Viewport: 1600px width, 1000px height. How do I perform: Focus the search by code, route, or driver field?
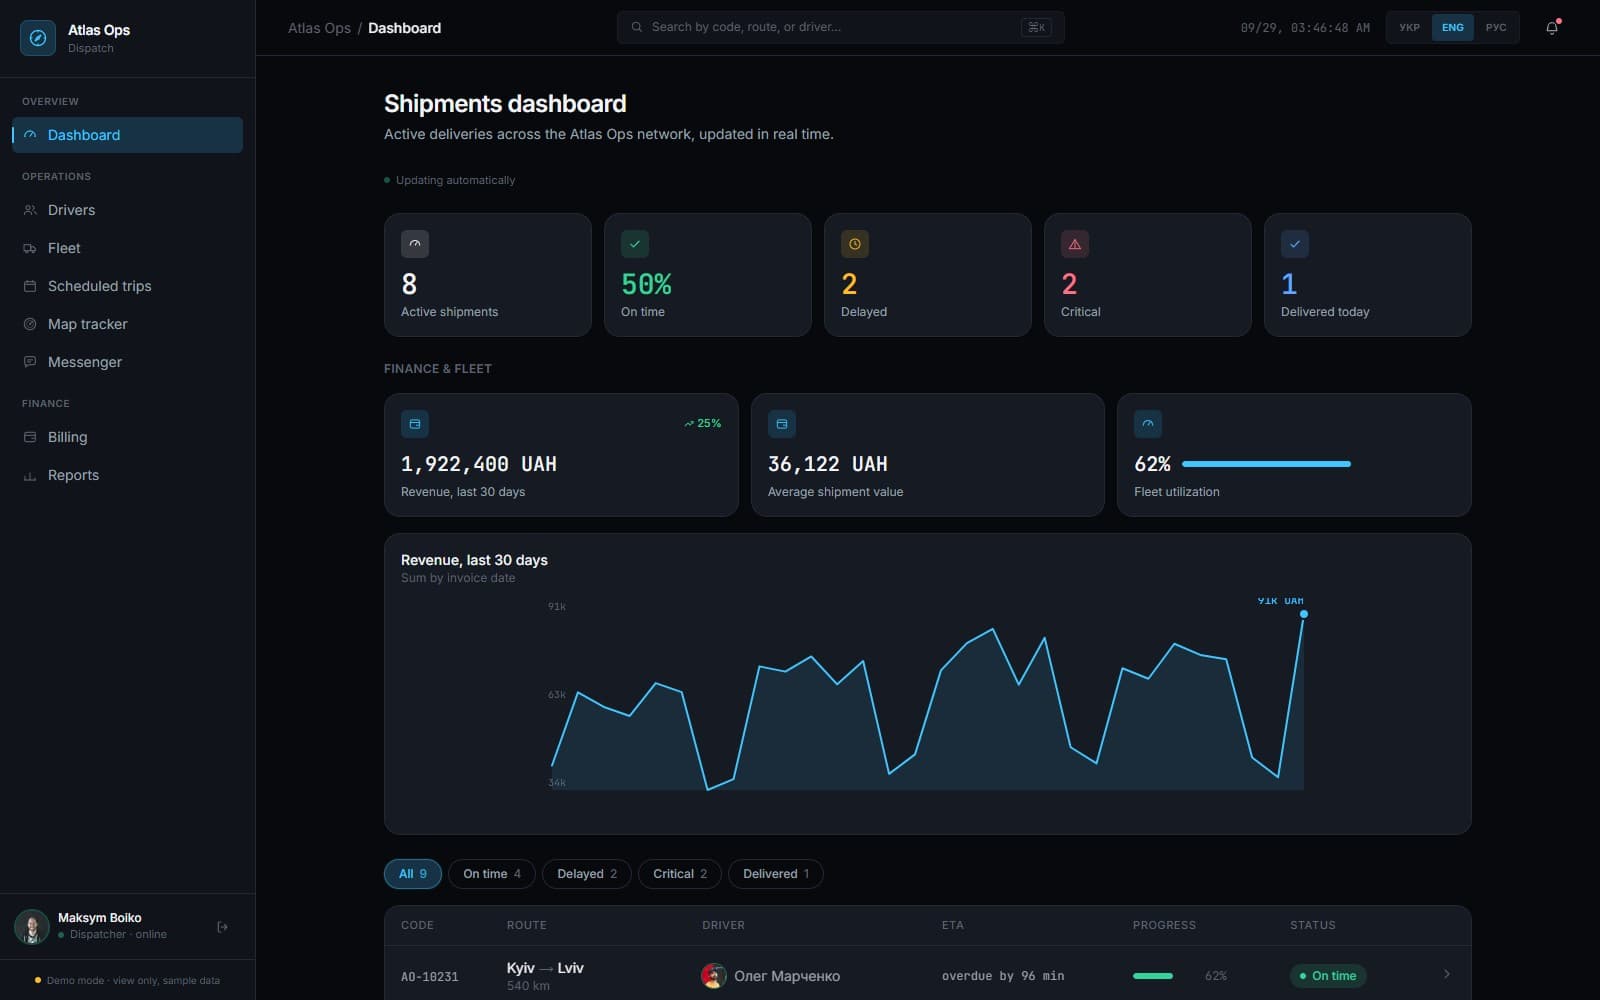pos(840,27)
